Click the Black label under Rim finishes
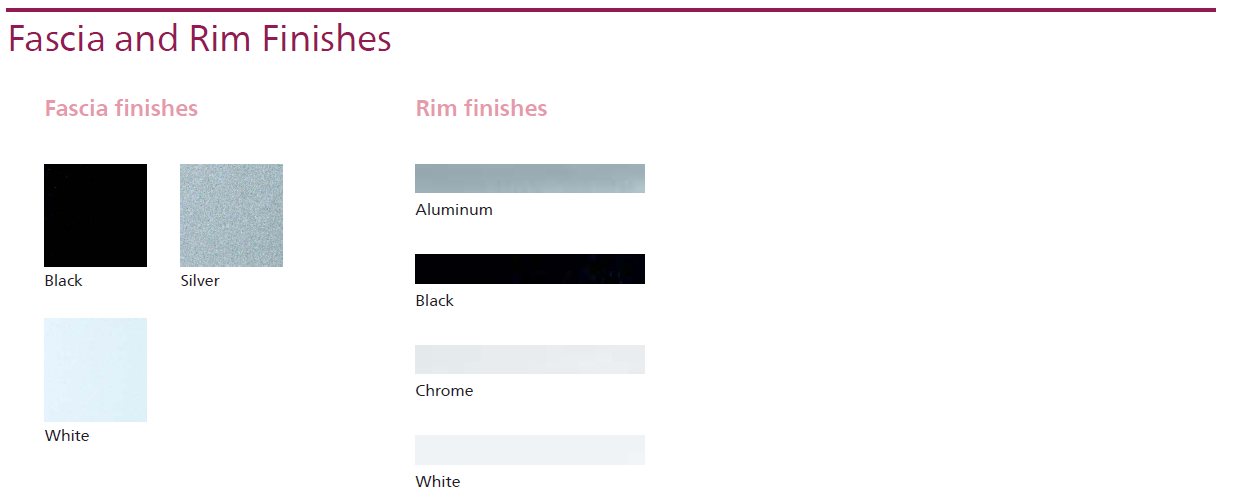 (x=434, y=301)
